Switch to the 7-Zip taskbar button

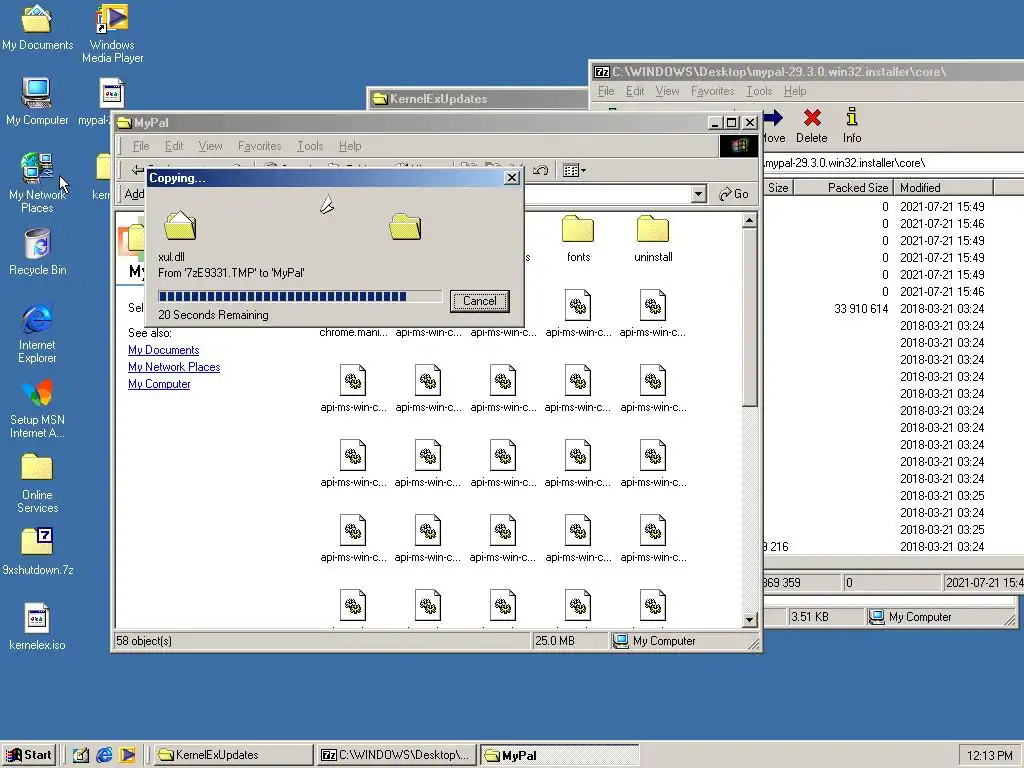point(396,755)
